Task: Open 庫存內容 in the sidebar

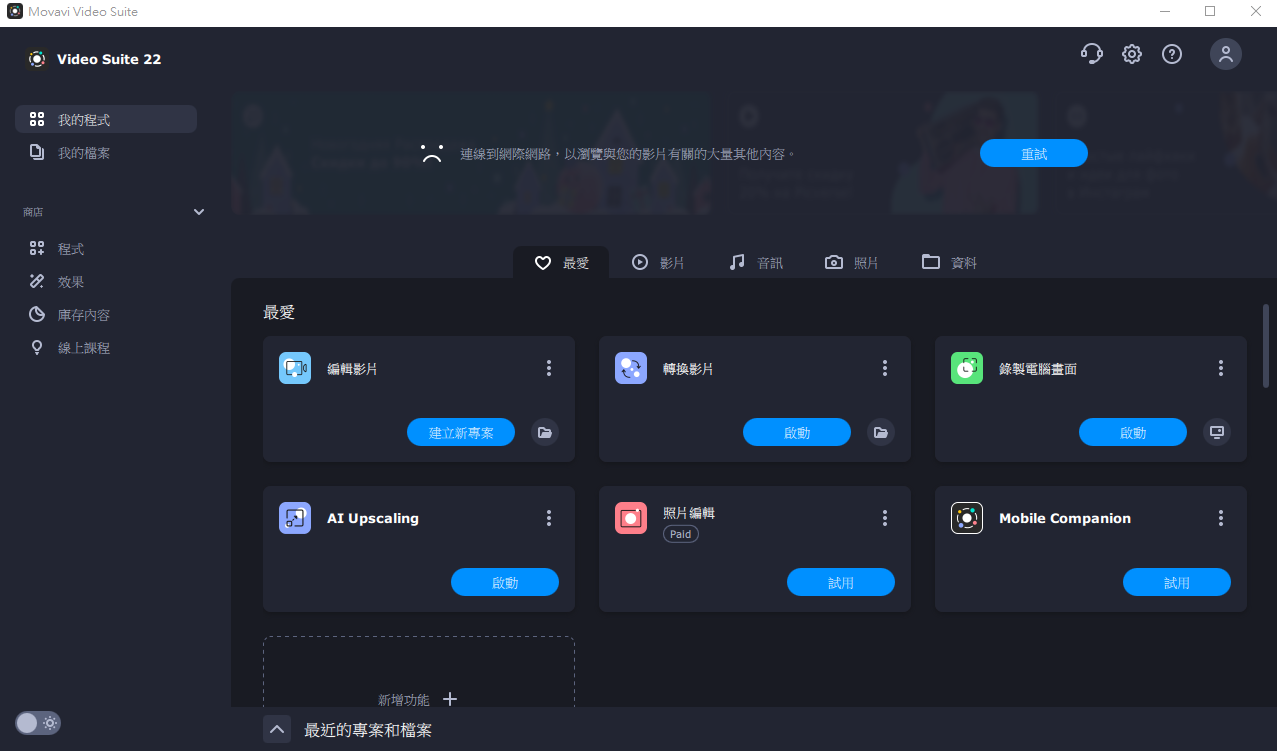Action: [x=106, y=315]
